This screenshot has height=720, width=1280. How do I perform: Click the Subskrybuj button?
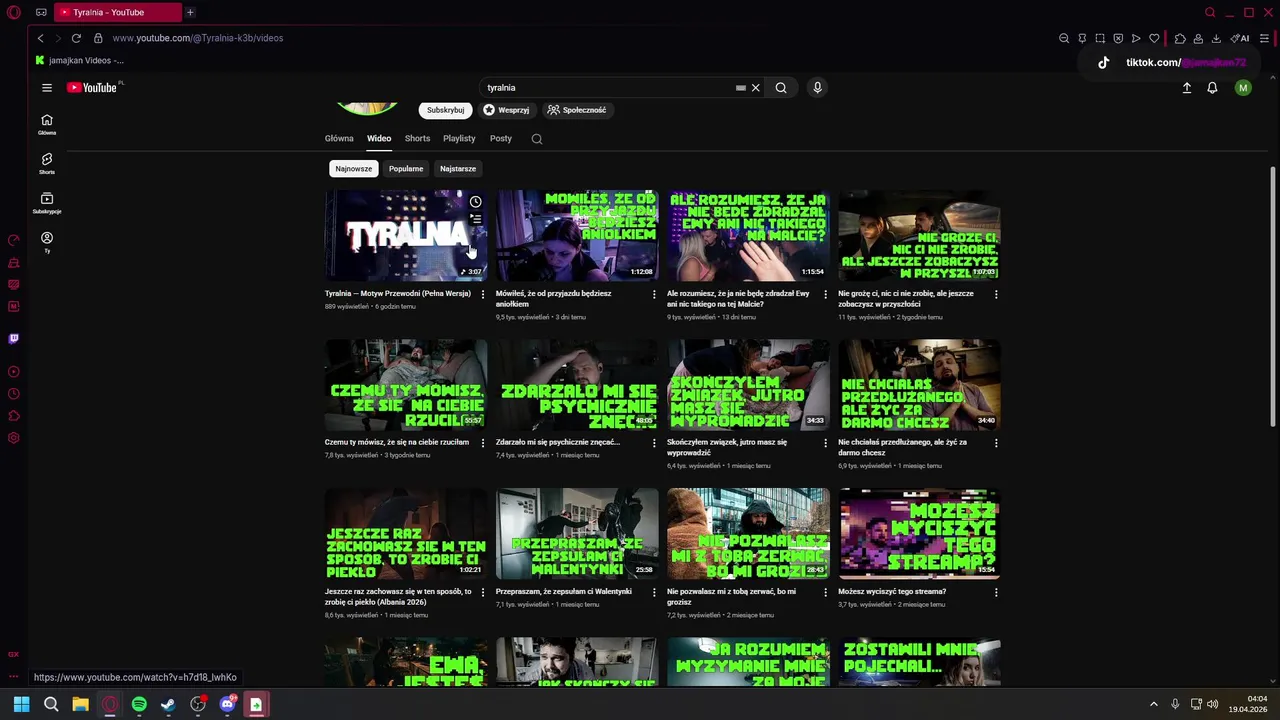445,110
